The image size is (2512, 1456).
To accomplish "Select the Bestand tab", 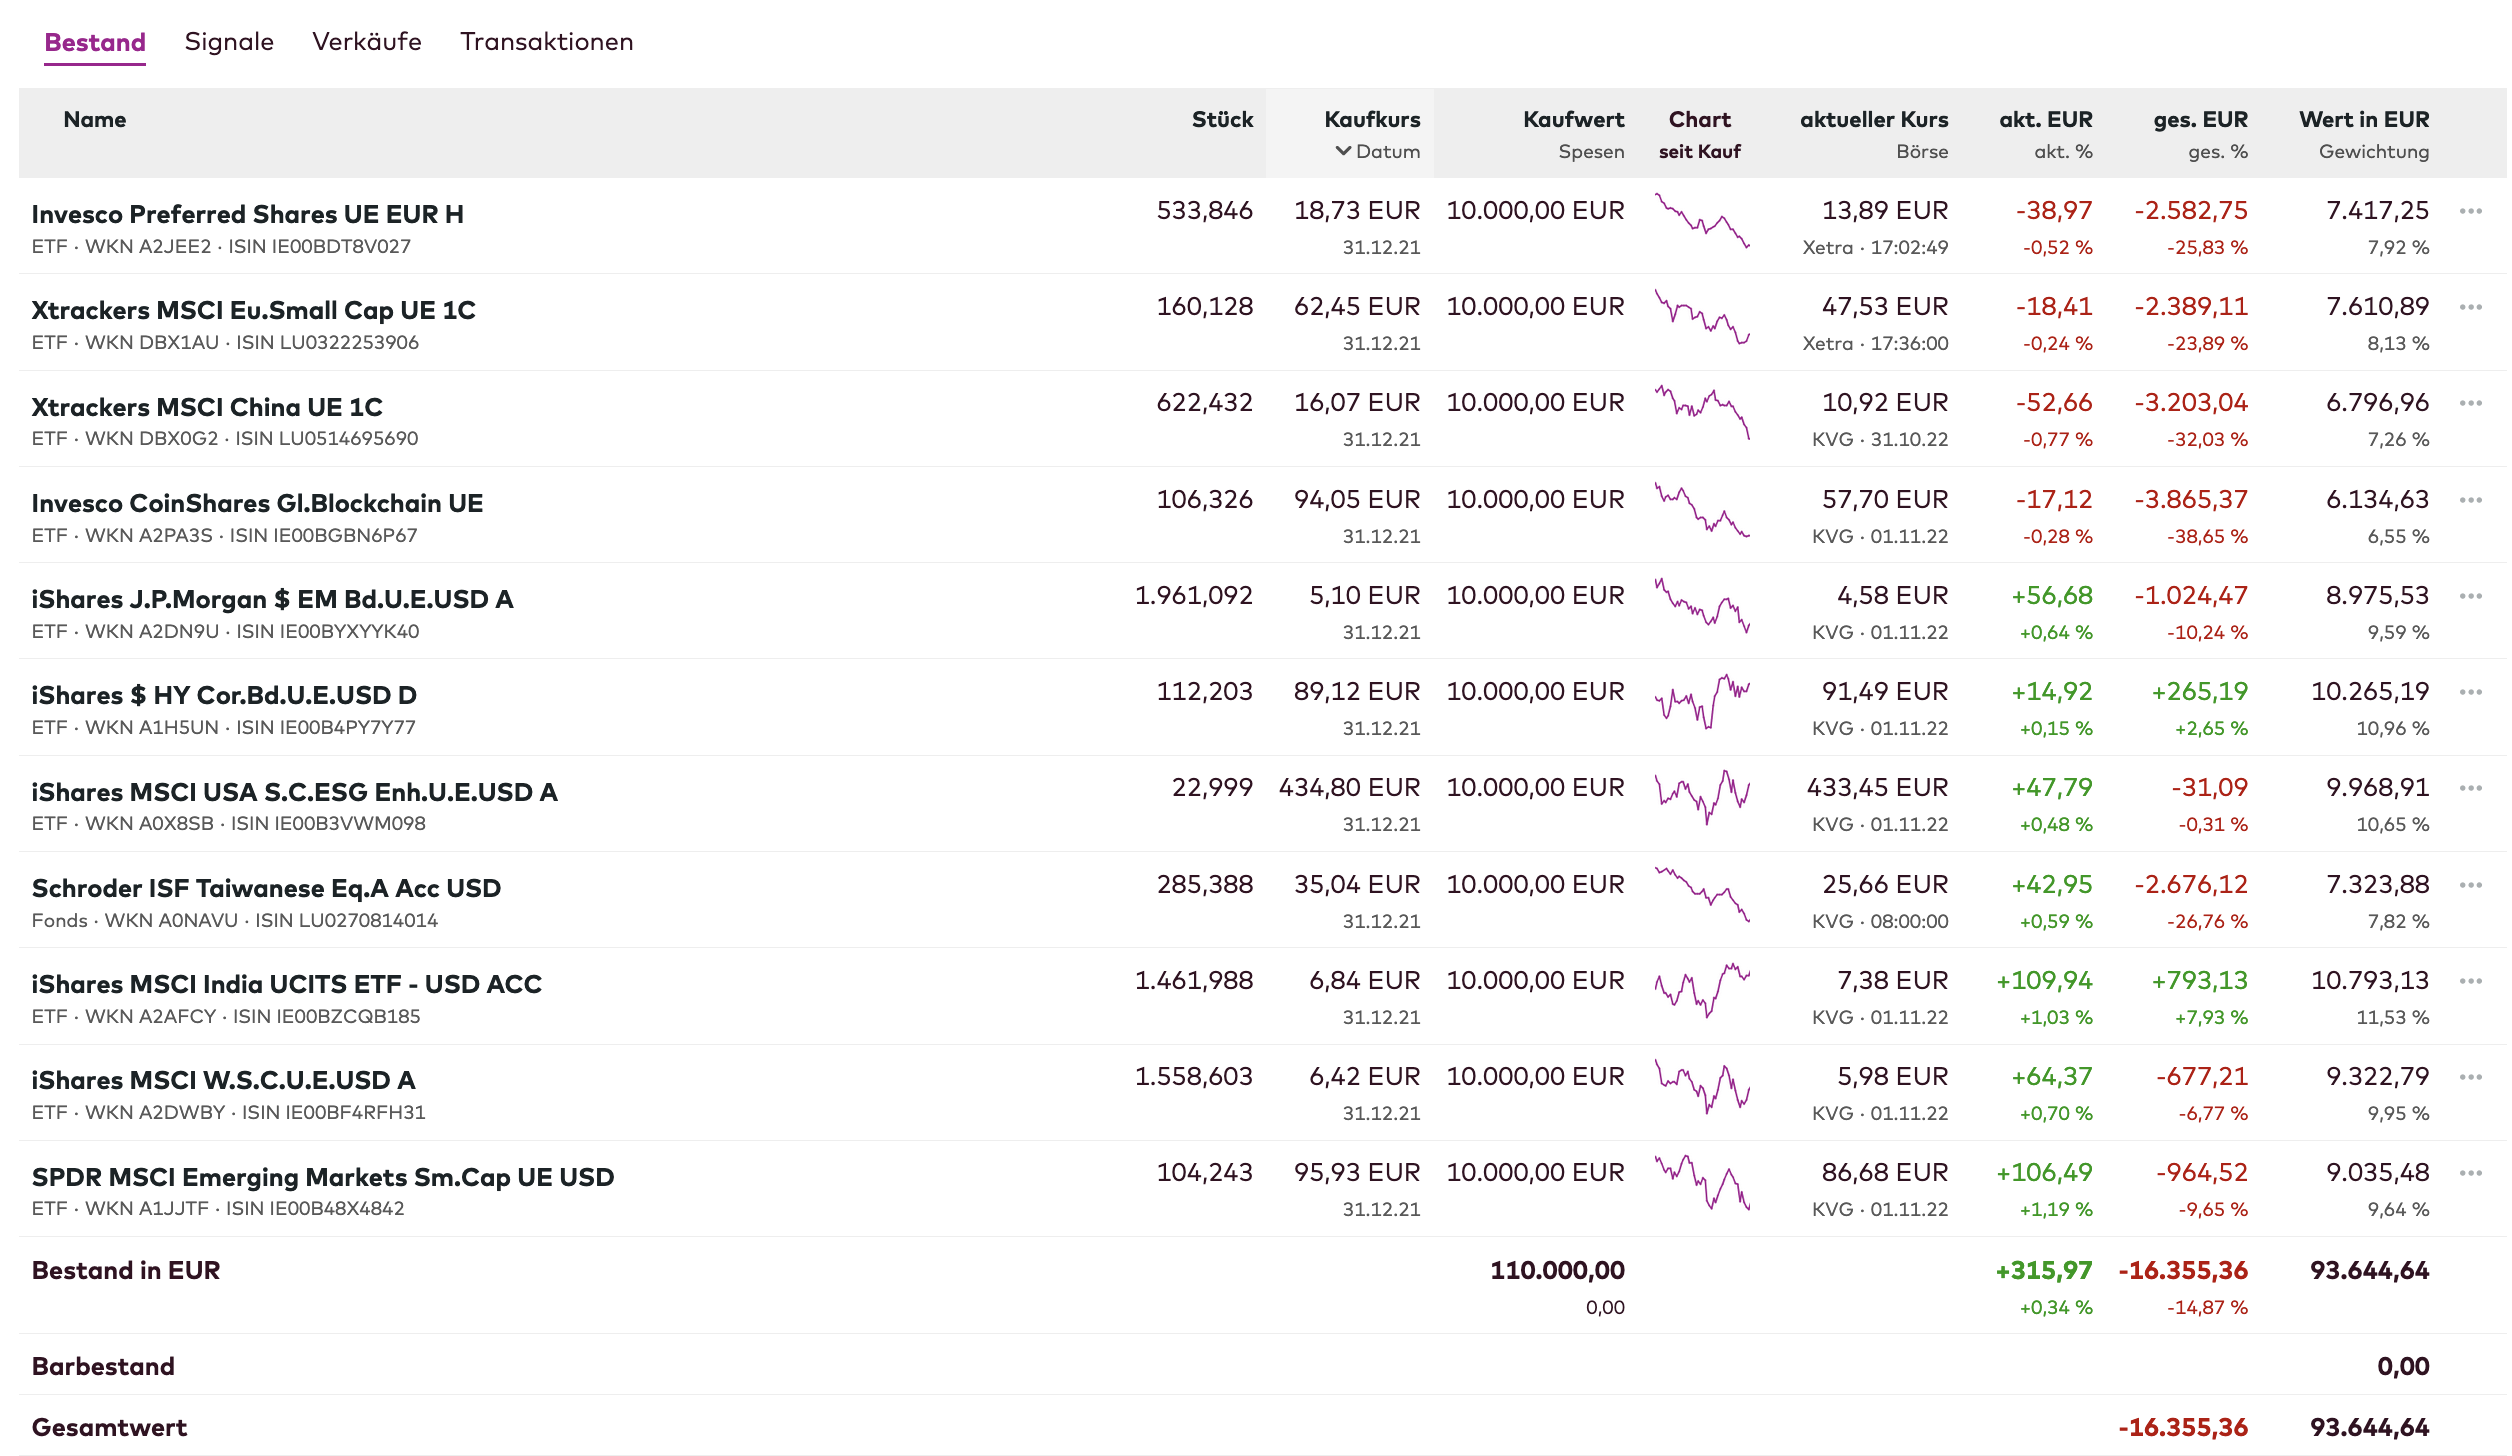I will 95,42.
